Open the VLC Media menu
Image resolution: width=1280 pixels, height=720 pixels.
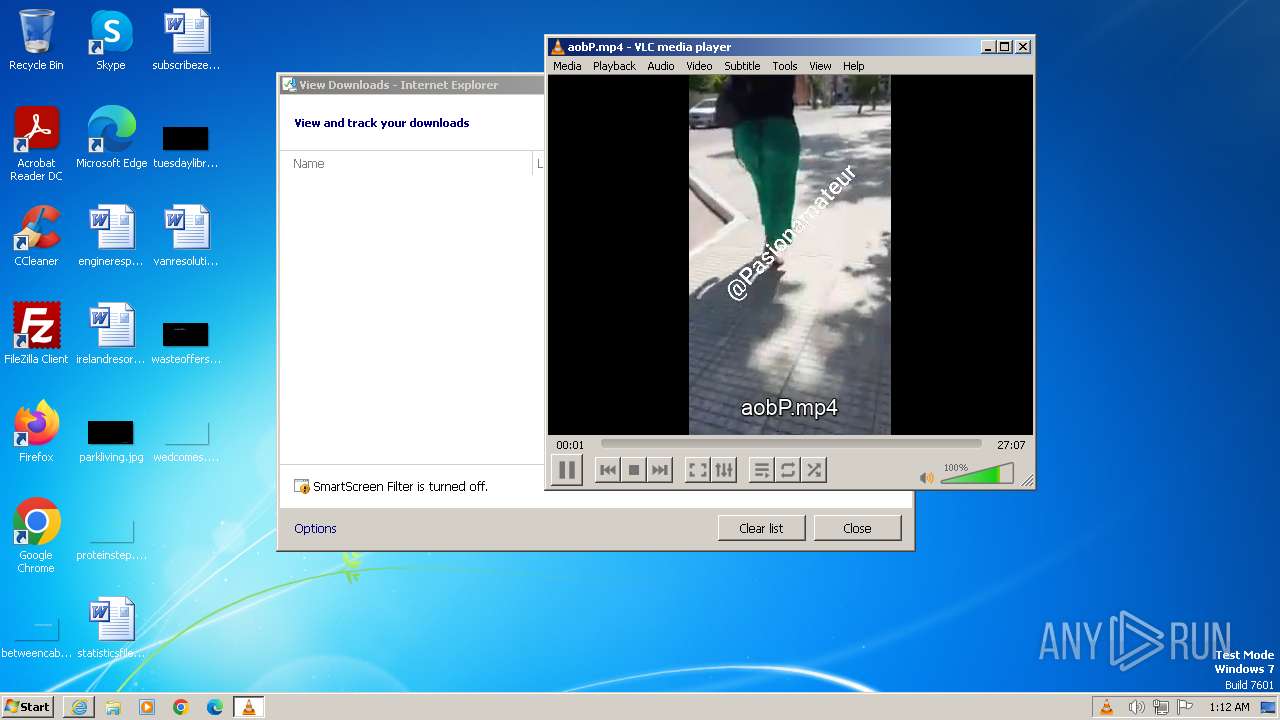(x=567, y=66)
